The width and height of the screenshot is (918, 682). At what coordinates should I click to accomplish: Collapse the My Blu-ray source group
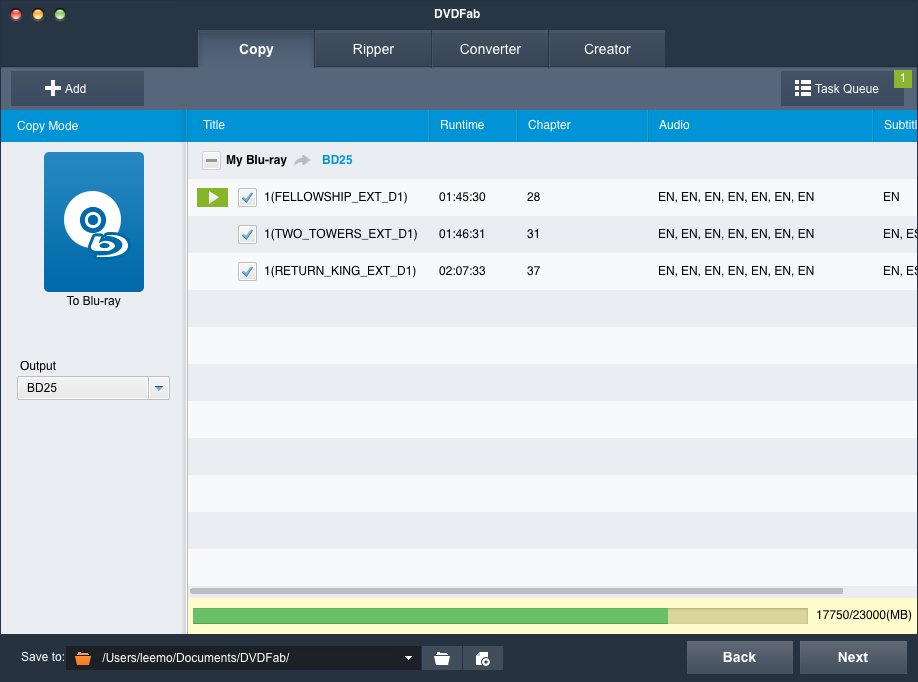tap(211, 160)
